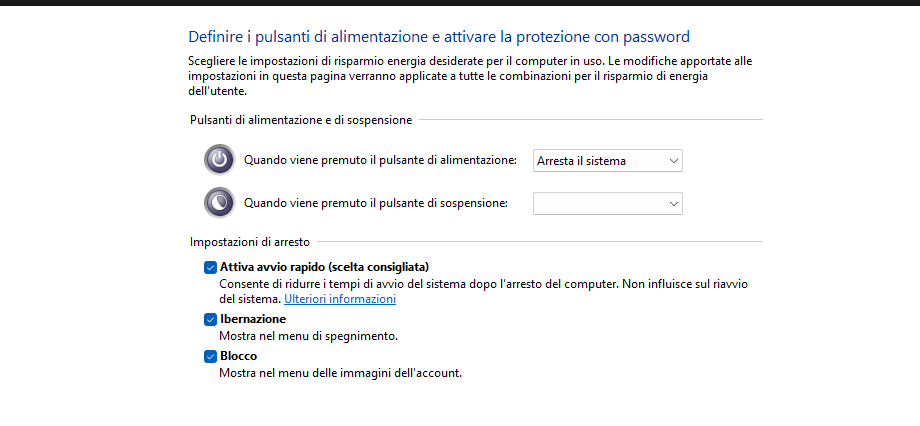Click the pulsante di sospensione setting label

[376, 203]
